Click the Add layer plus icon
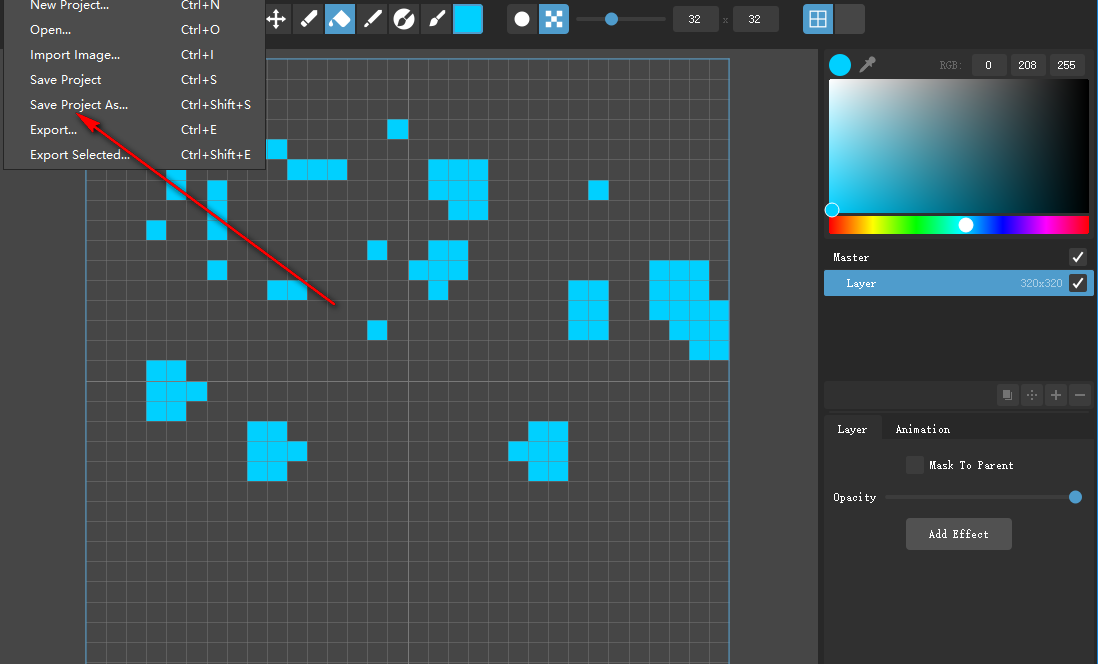Image resolution: width=1100 pixels, height=664 pixels. click(1055, 394)
